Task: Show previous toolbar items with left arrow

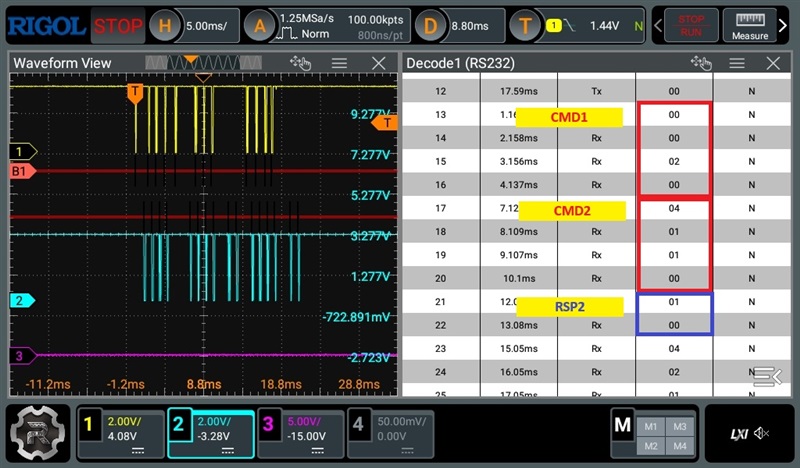Action: [658, 25]
